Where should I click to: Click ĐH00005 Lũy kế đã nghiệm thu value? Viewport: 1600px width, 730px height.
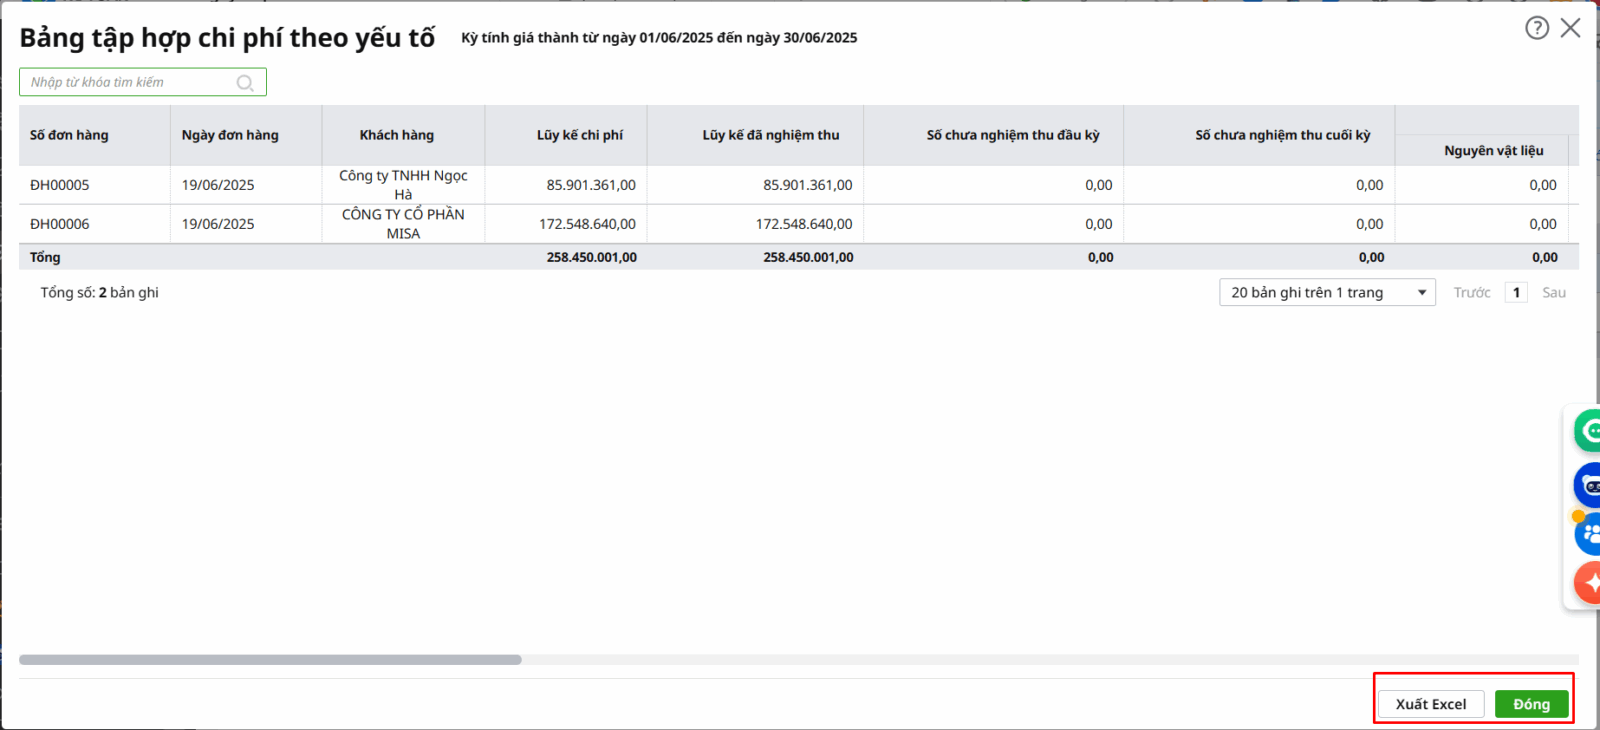(808, 185)
